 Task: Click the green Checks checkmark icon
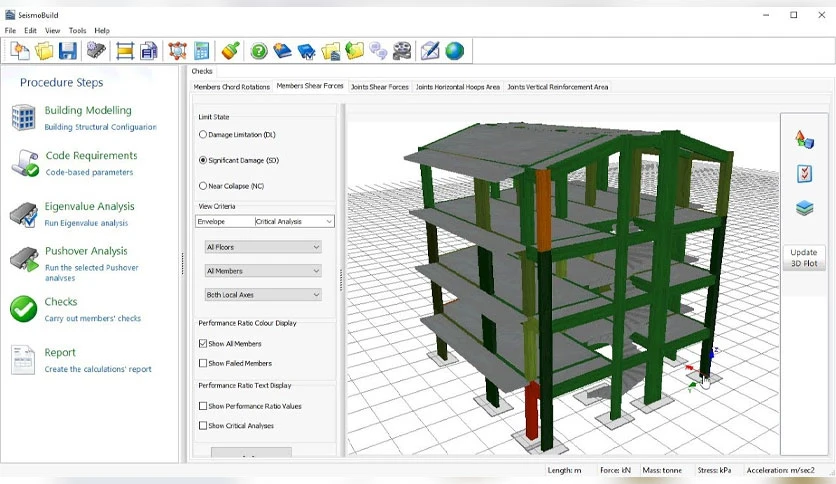(23, 309)
